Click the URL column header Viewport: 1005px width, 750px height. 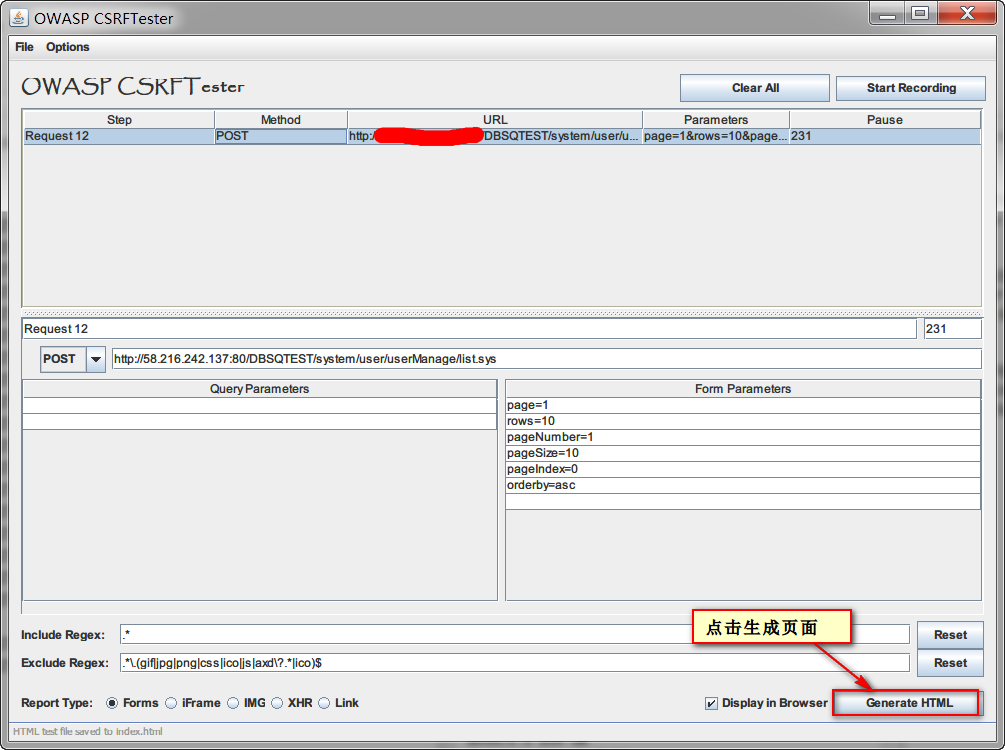pyautogui.click(x=495, y=120)
